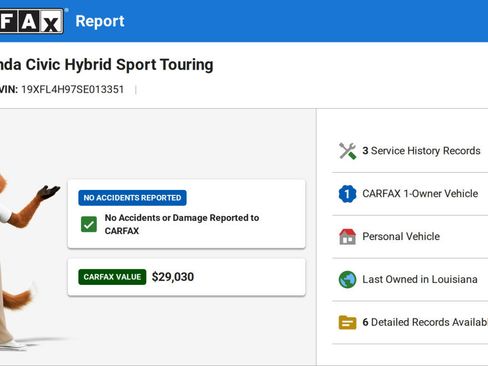The image size is (488, 366).
Task: Click the NO ACCIDENTS REPORTED badge
Action: [132, 198]
